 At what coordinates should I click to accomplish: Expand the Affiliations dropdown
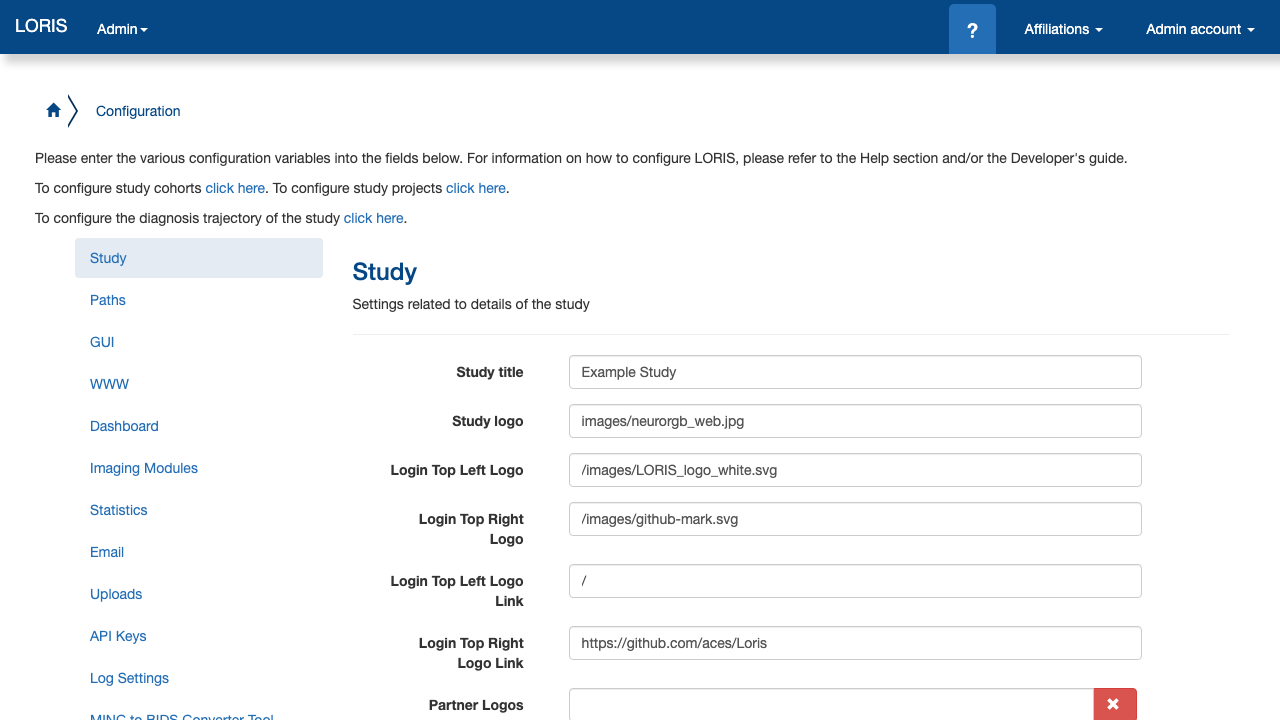(1063, 29)
